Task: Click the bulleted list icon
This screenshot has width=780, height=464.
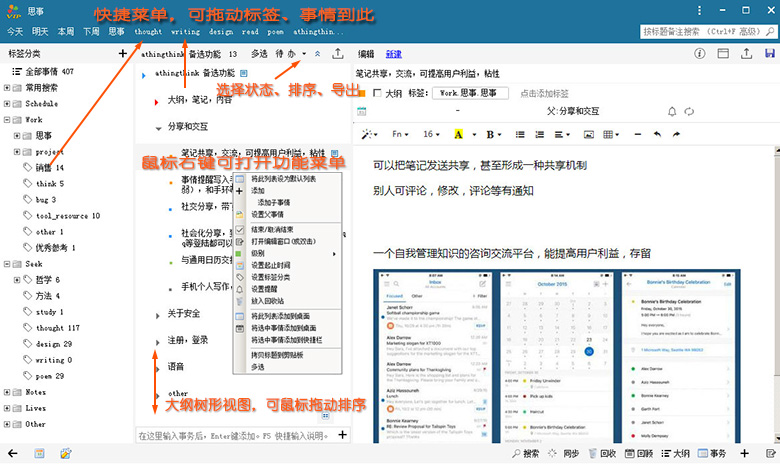Action: pyautogui.click(x=520, y=134)
